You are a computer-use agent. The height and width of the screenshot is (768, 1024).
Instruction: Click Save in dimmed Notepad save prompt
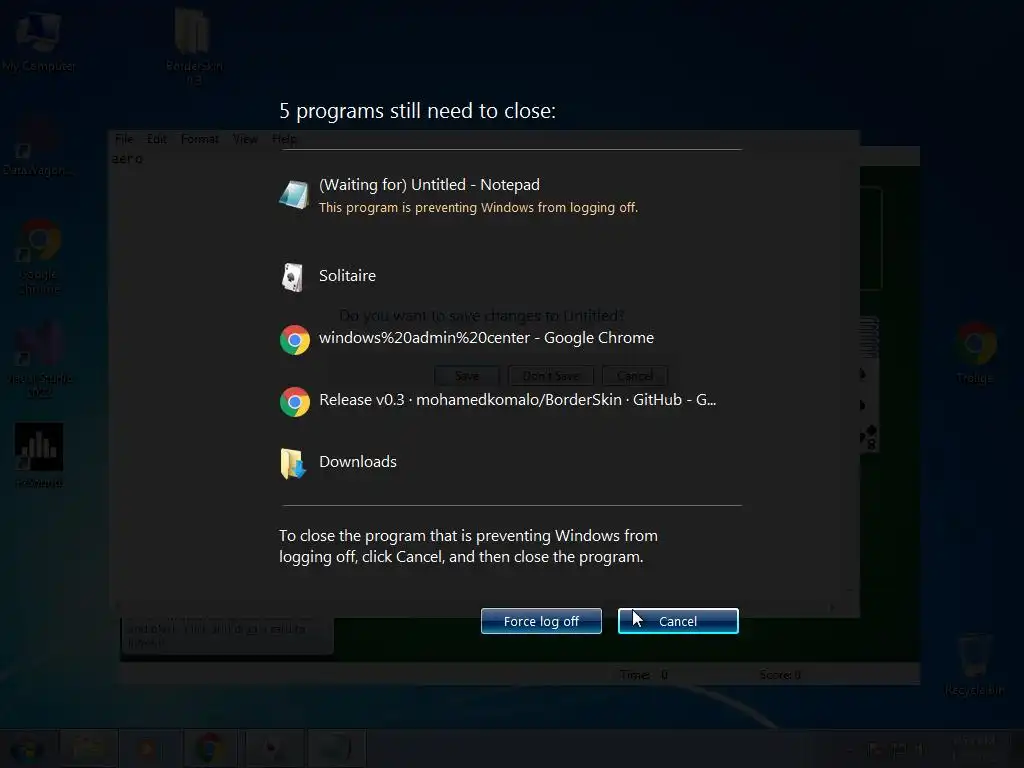(467, 376)
